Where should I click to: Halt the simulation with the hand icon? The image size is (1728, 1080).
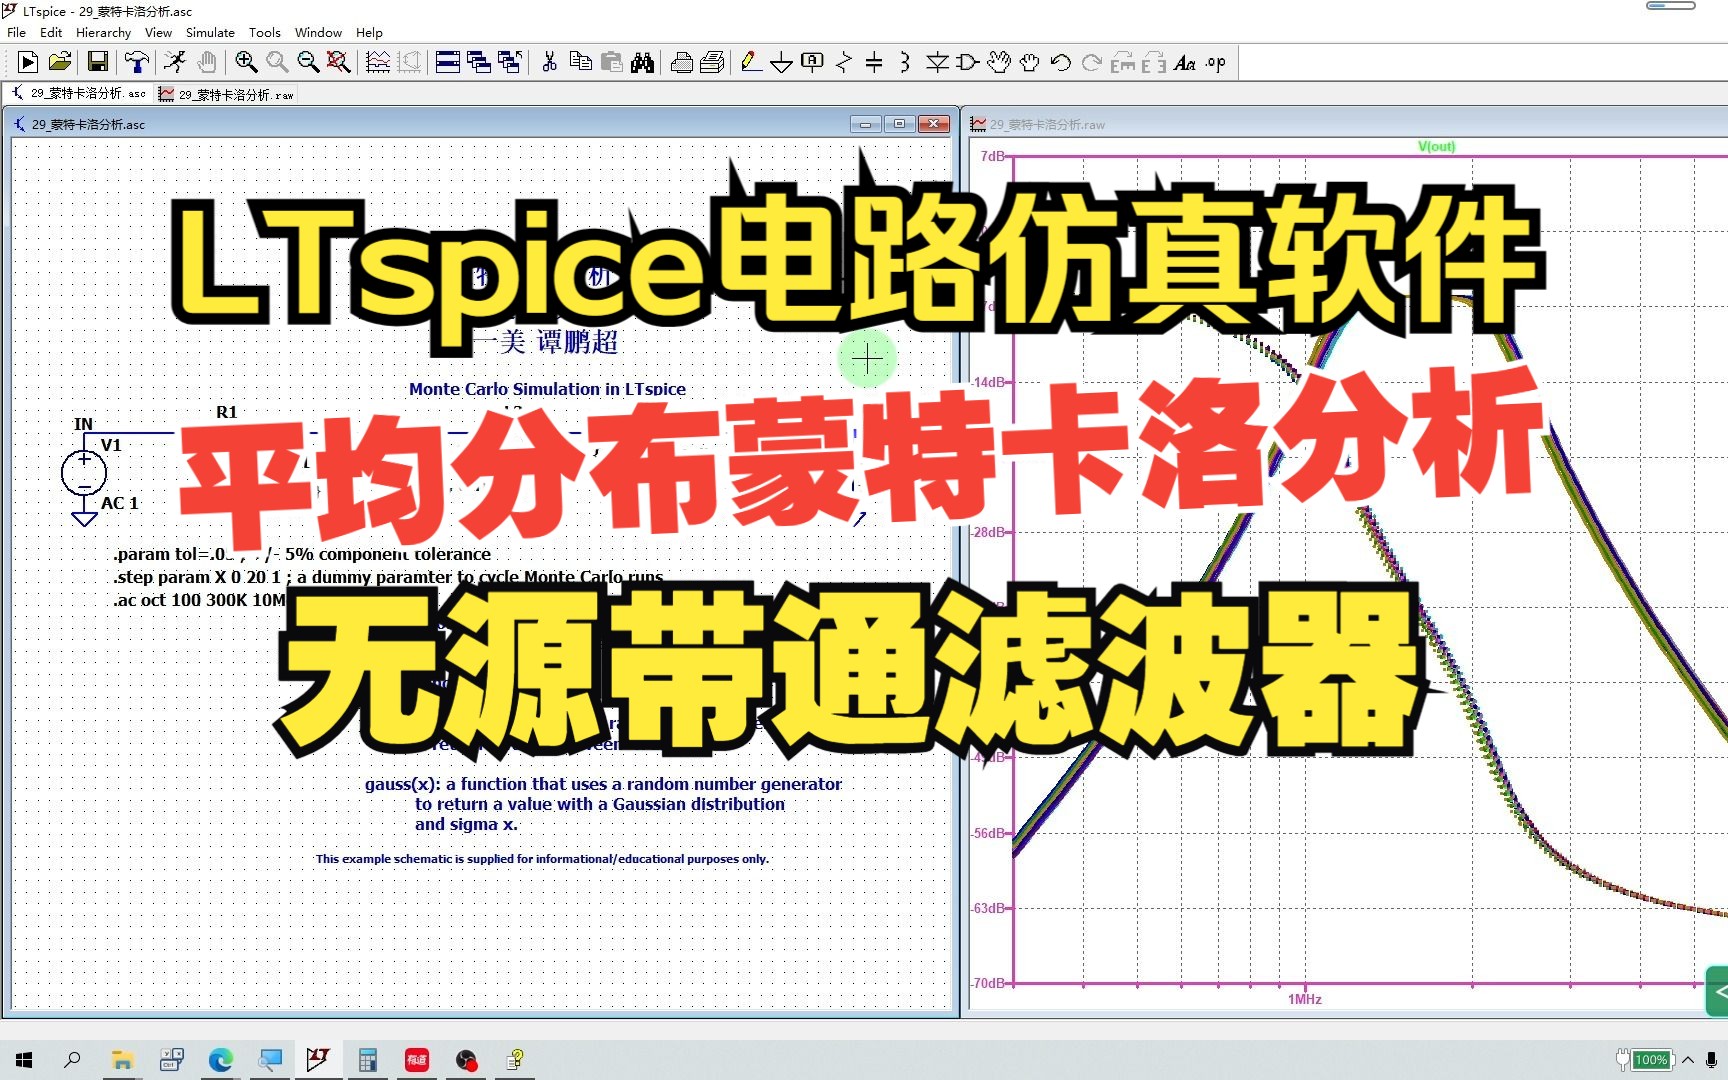point(206,63)
